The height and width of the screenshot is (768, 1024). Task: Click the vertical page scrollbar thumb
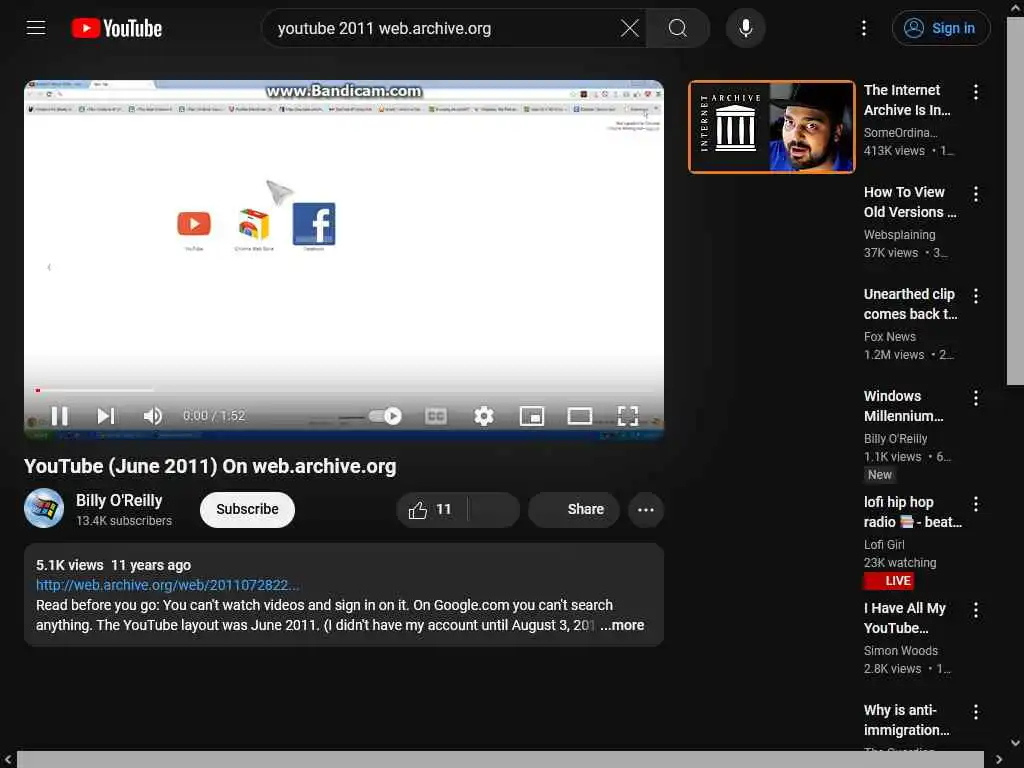click(1015, 201)
